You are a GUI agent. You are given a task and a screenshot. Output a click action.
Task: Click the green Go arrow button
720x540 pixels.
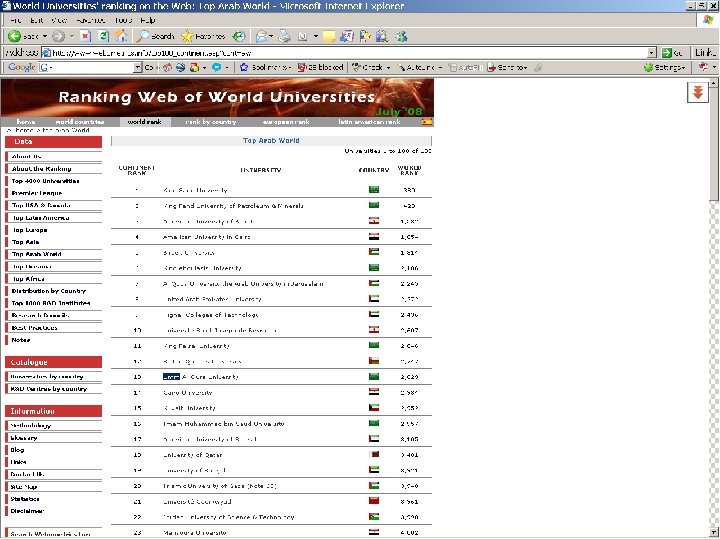pos(667,53)
